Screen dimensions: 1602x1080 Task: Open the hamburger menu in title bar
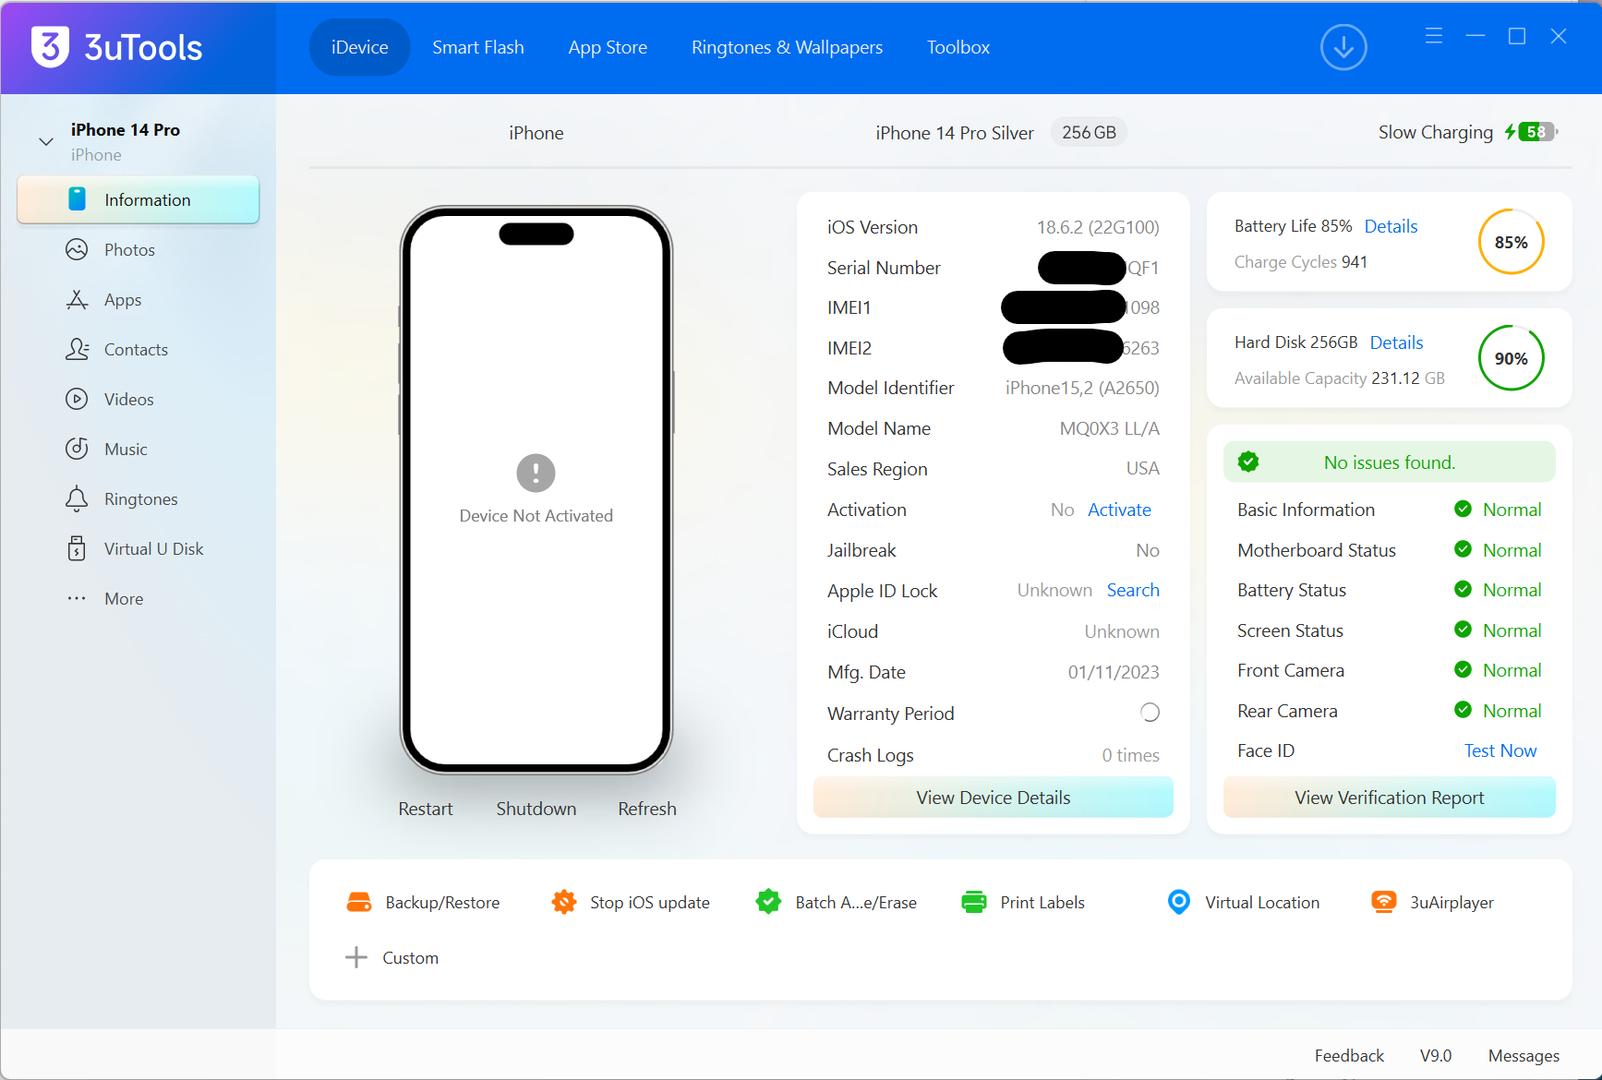click(1434, 36)
